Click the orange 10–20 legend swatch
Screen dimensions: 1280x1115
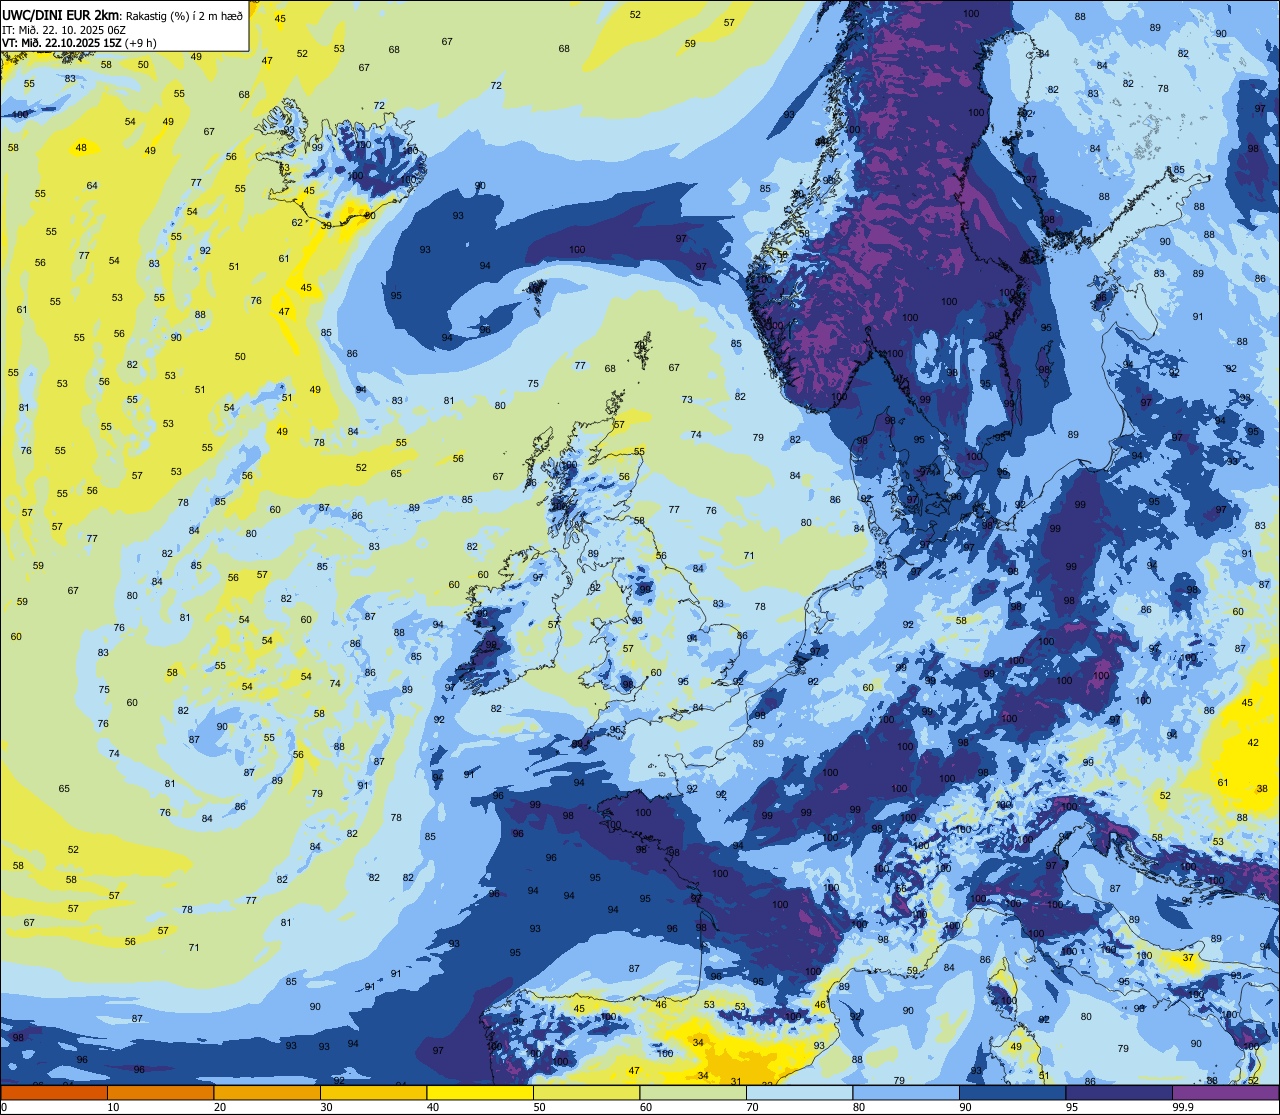click(160, 1092)
